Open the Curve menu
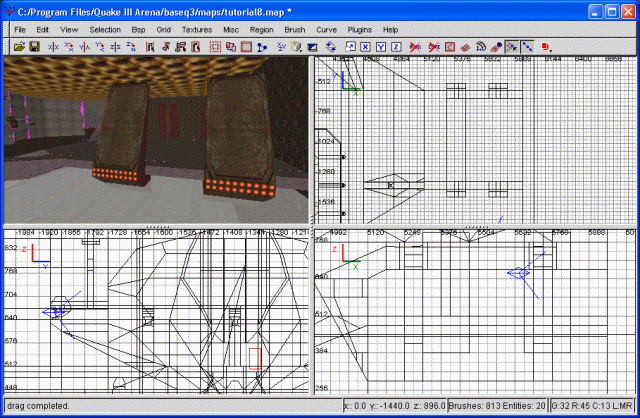Screen dimensions: 640x418 point(326,30)
